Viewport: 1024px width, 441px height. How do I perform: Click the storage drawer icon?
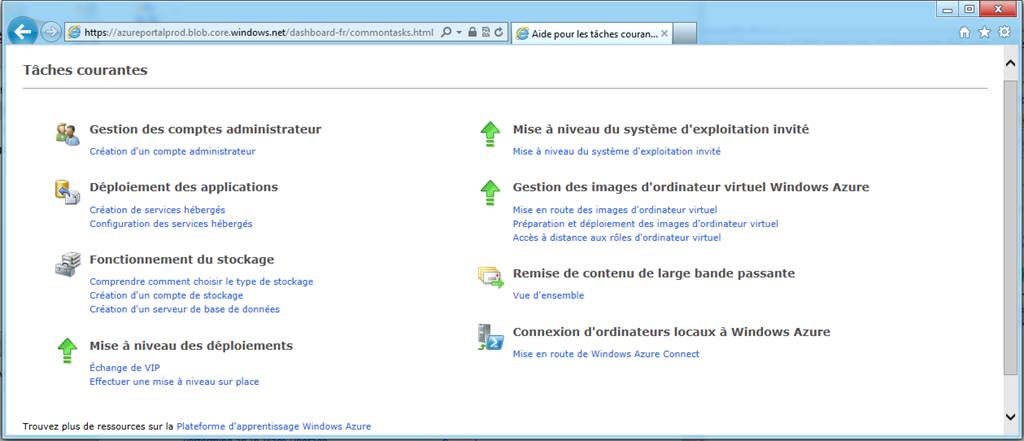click(67, 263)
